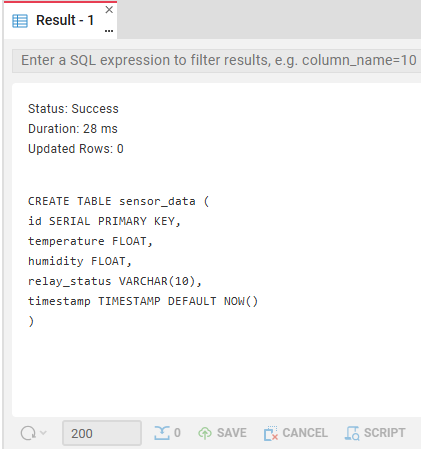Viewport: 421px width, 449px height.
Task: Click the SAVE button
Action: pyautogui.click(x=222, y=433)
